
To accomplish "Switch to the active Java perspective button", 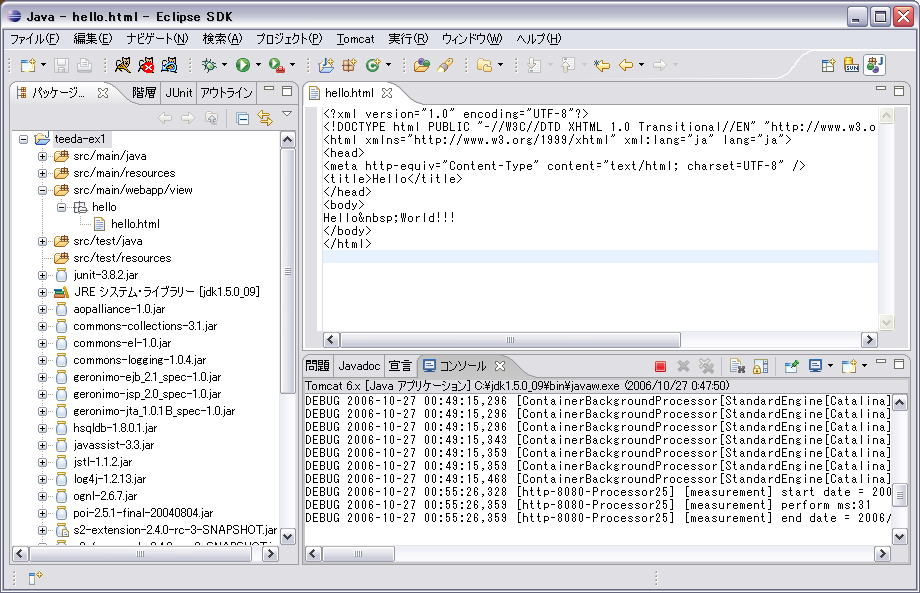I will click(875, 66).
